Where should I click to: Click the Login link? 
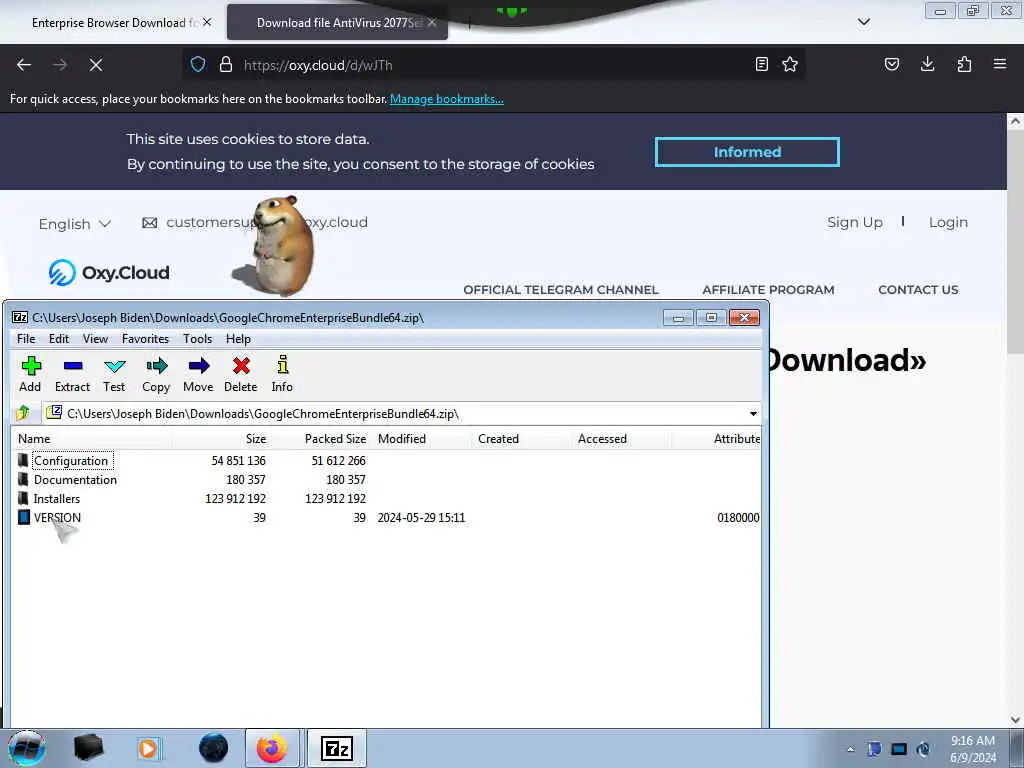point(948,222)
